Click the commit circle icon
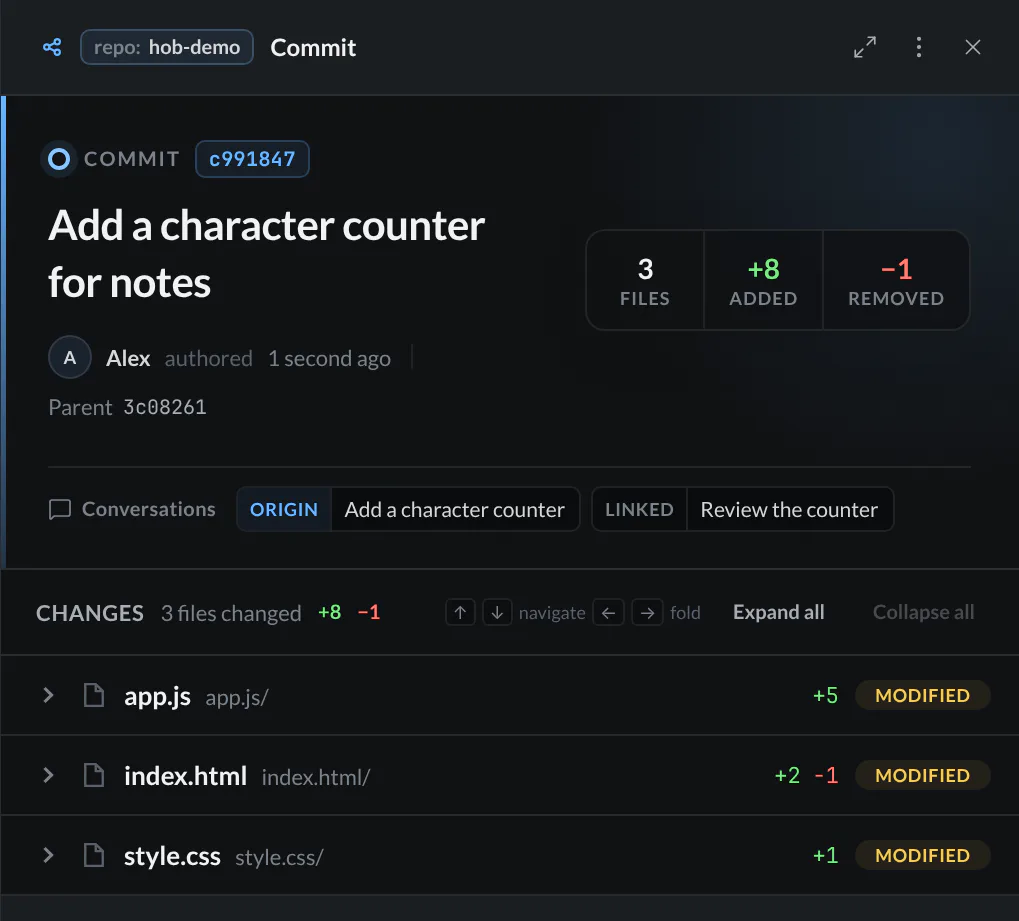The image size is (1019, 921). (x=58, y=159)
